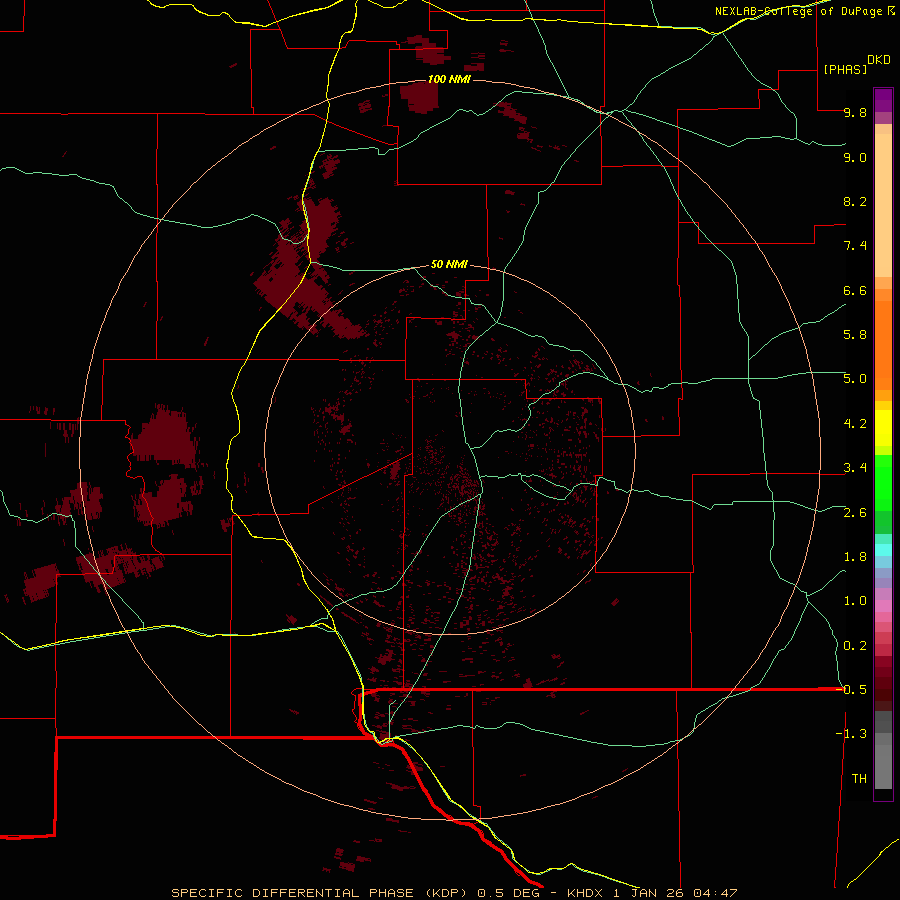
Task: Click the 7.4 scale value
Action: pyautogui.click(x=855, y=246)
